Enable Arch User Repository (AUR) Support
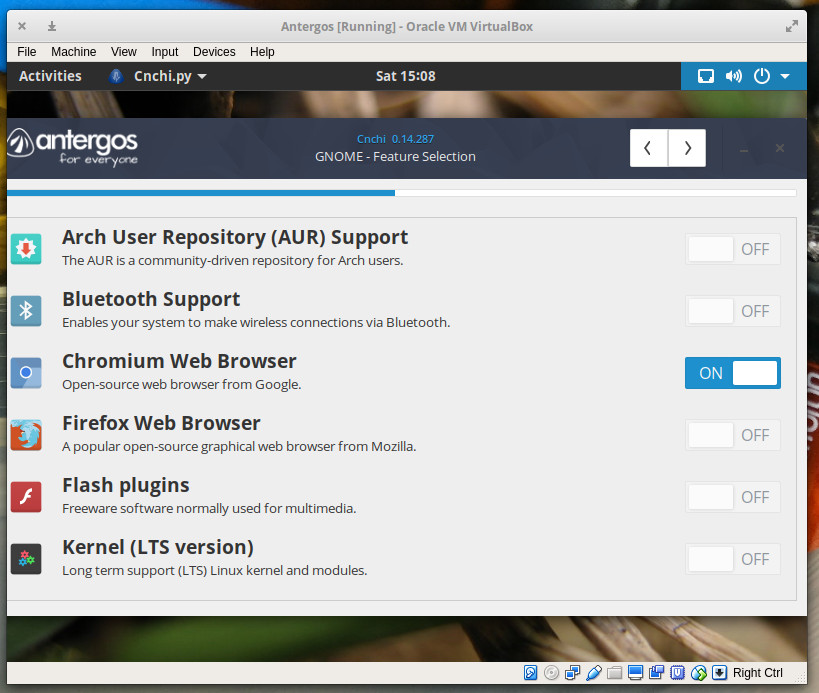The height and width of the screenshot is (693, 819). click(732, 249)
